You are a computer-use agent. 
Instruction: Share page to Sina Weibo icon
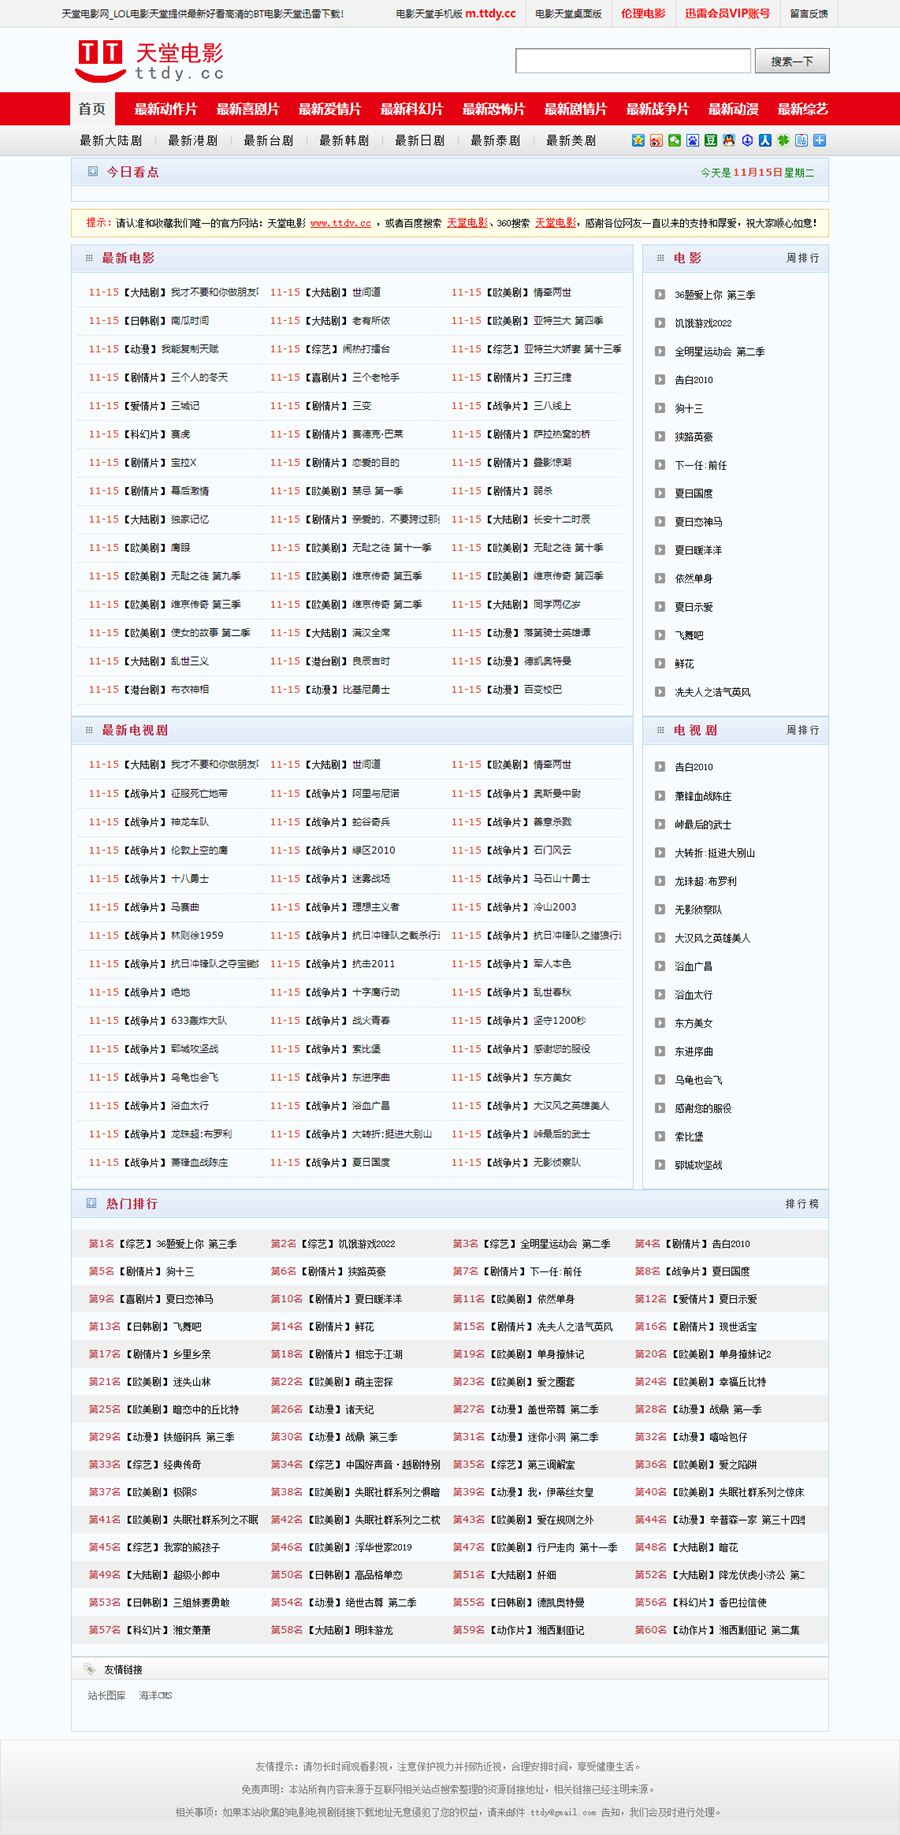656,141
